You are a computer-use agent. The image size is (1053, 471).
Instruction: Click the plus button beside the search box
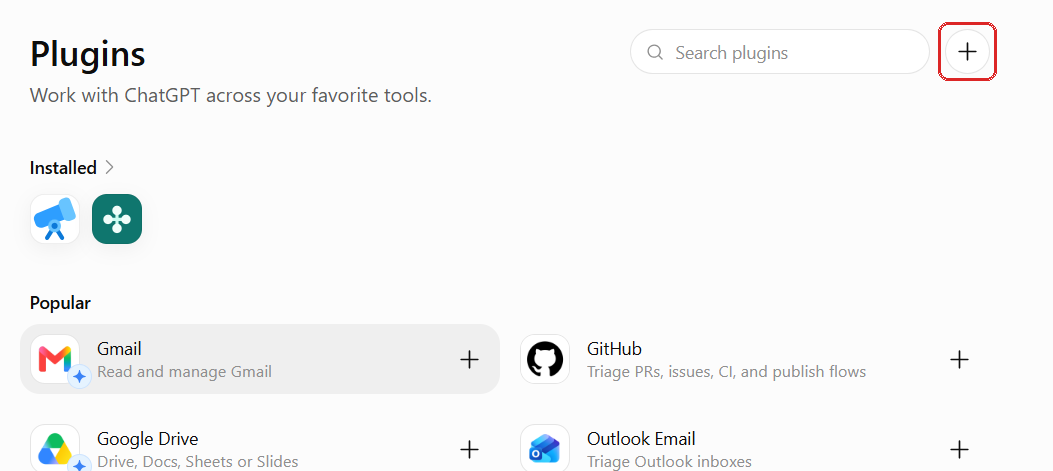pyautogui.click(x=967, y=52)
